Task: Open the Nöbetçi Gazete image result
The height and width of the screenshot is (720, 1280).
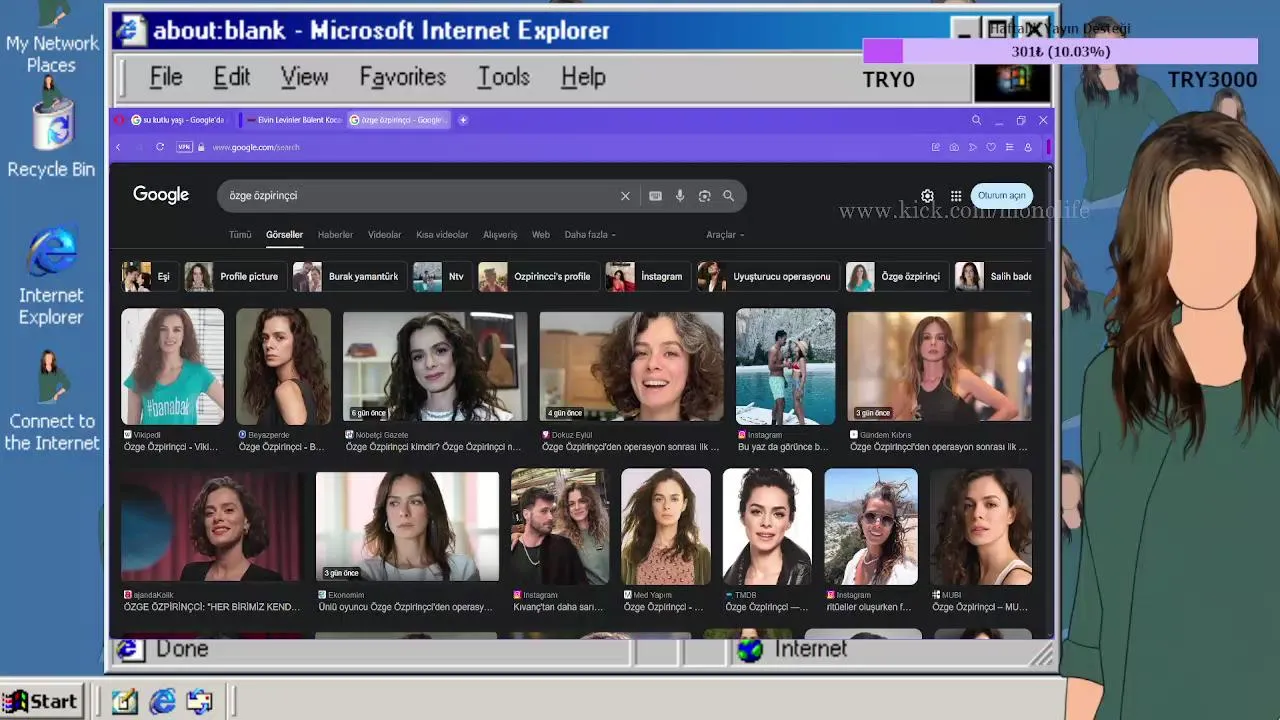Action: 435,366
